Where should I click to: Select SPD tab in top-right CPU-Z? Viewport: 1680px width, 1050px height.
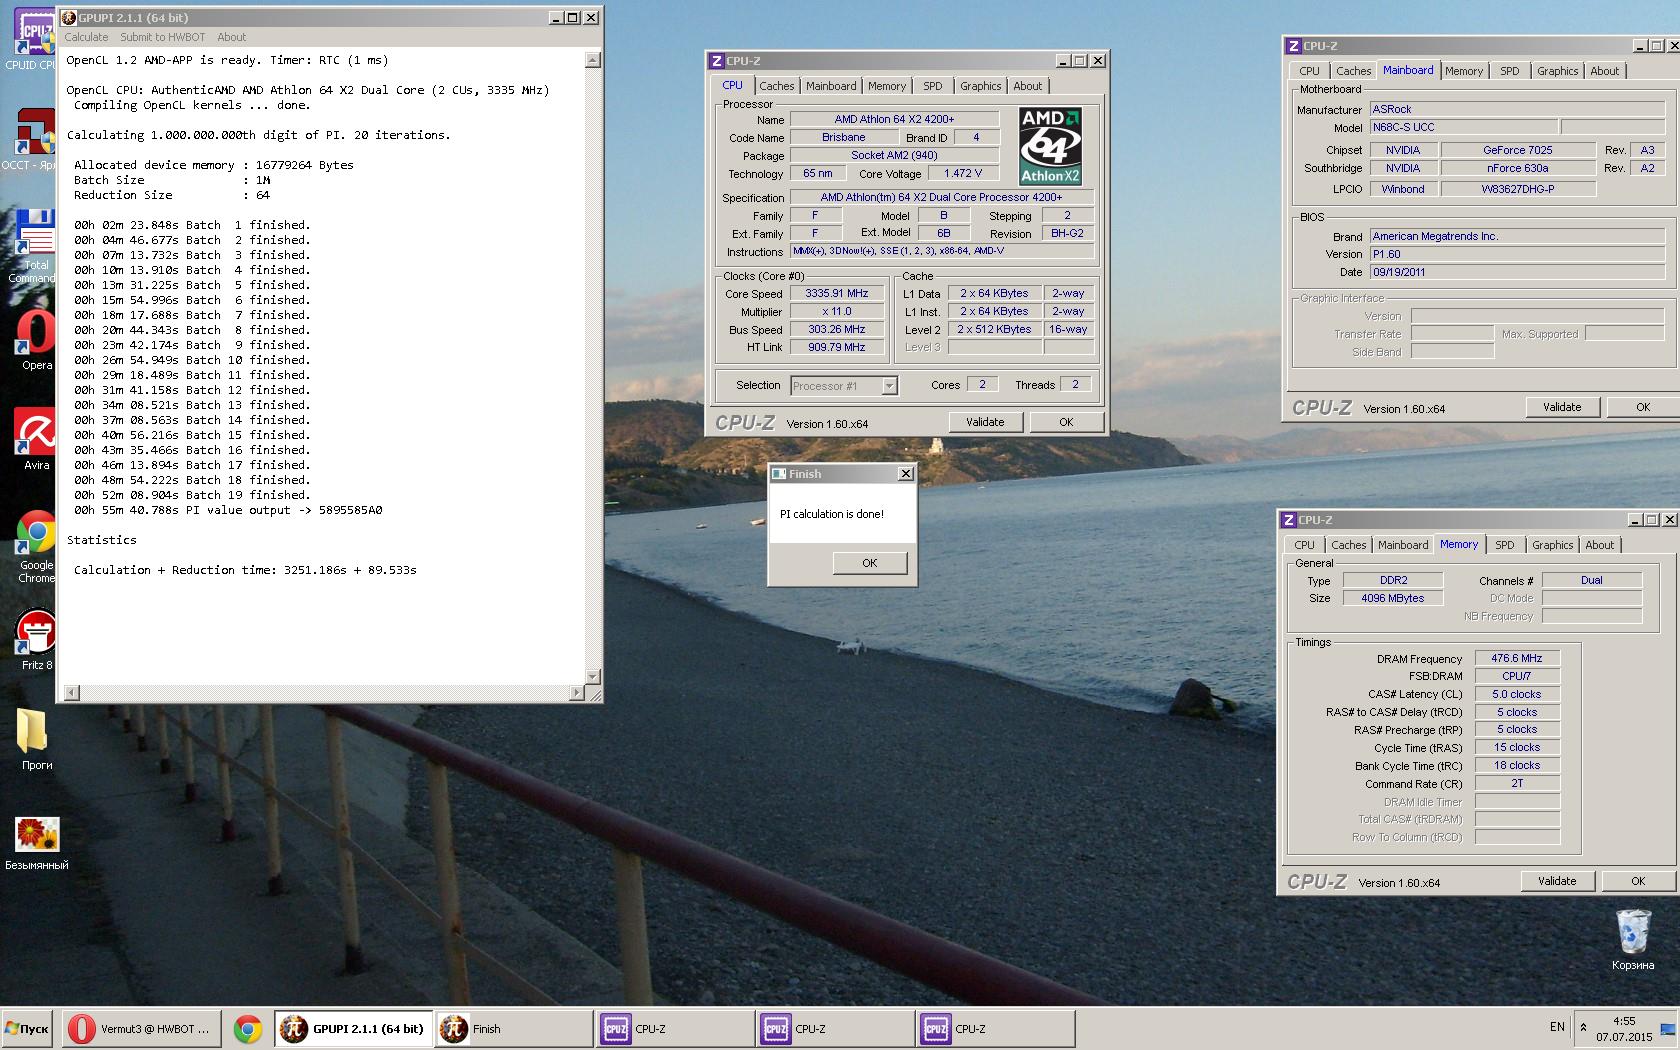1509,71
